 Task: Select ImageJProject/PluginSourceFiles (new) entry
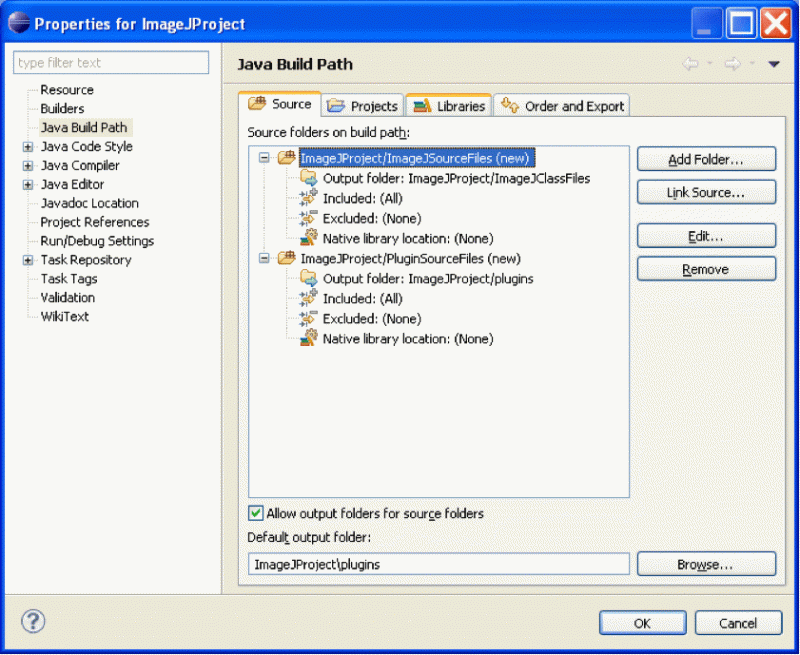click(411, 259)
